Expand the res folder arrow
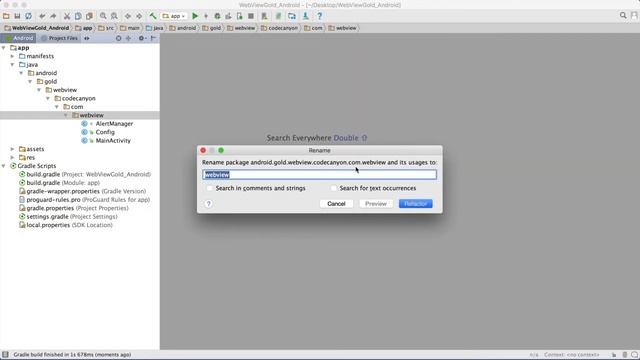 pyautogui.click(x=13, y=158)
